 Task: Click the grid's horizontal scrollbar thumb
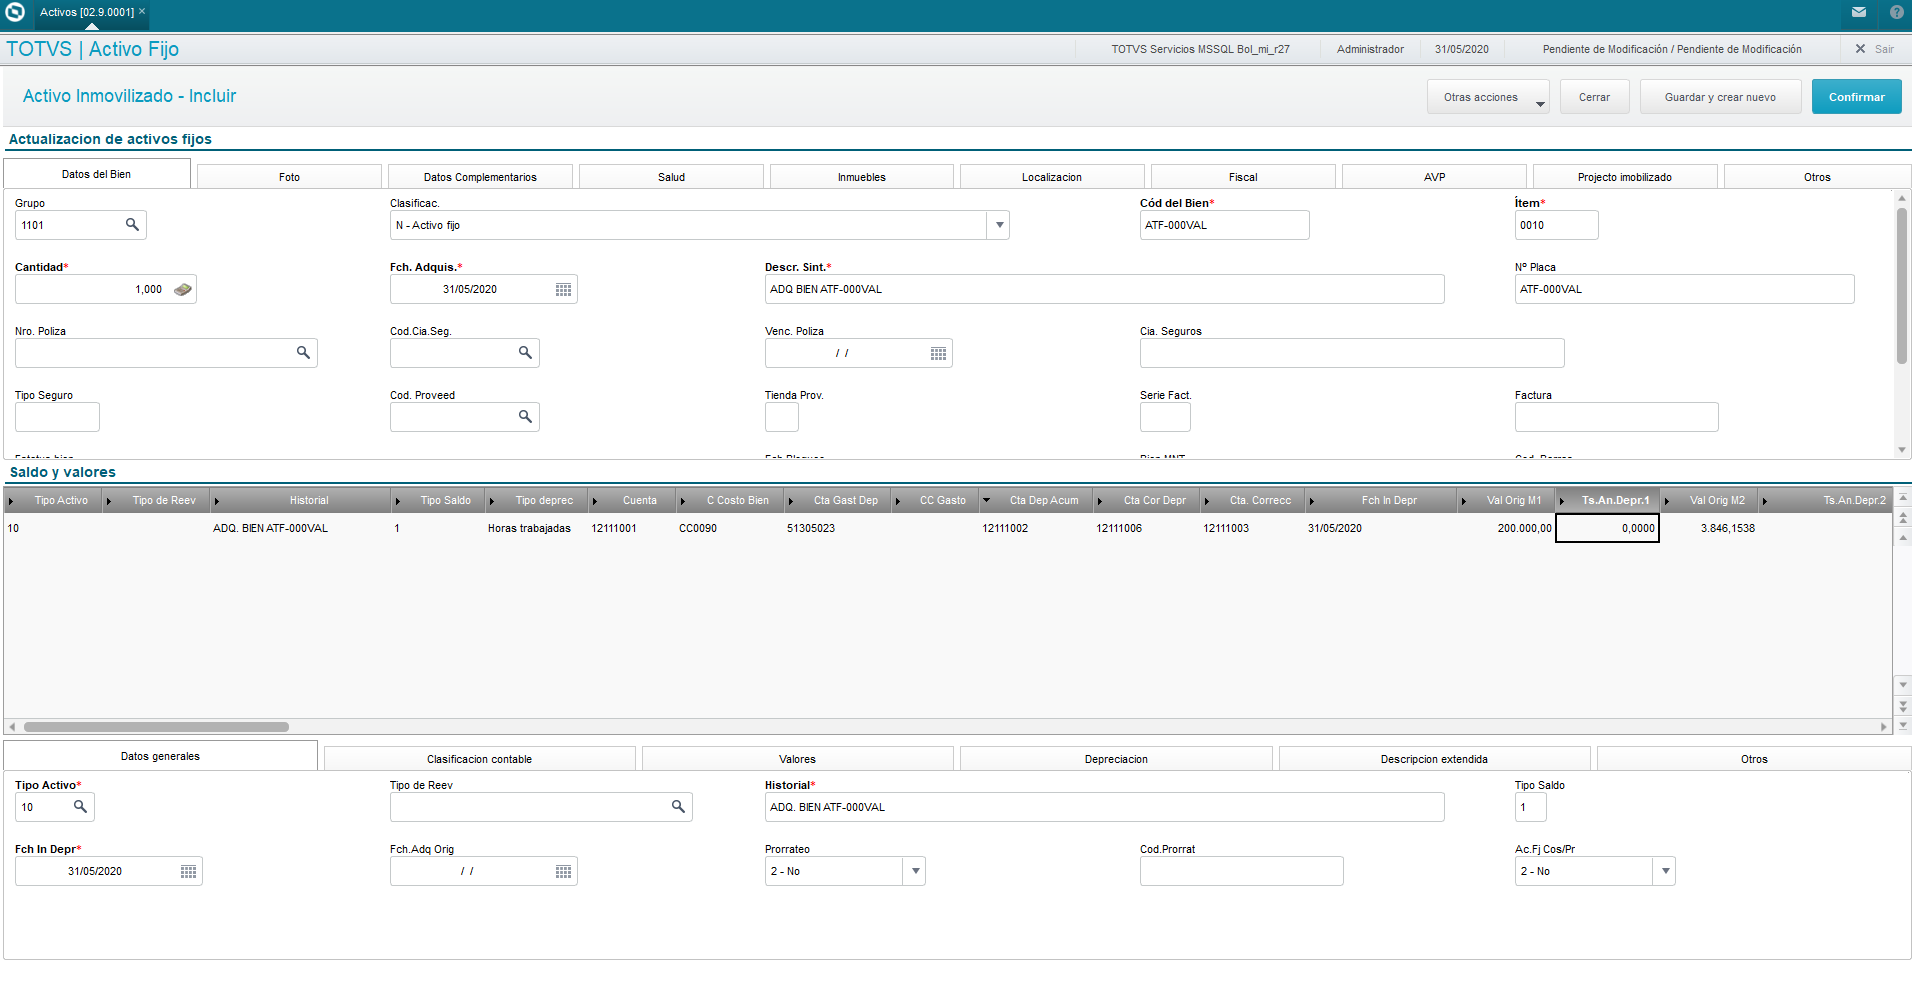click(x=156, y=727)
